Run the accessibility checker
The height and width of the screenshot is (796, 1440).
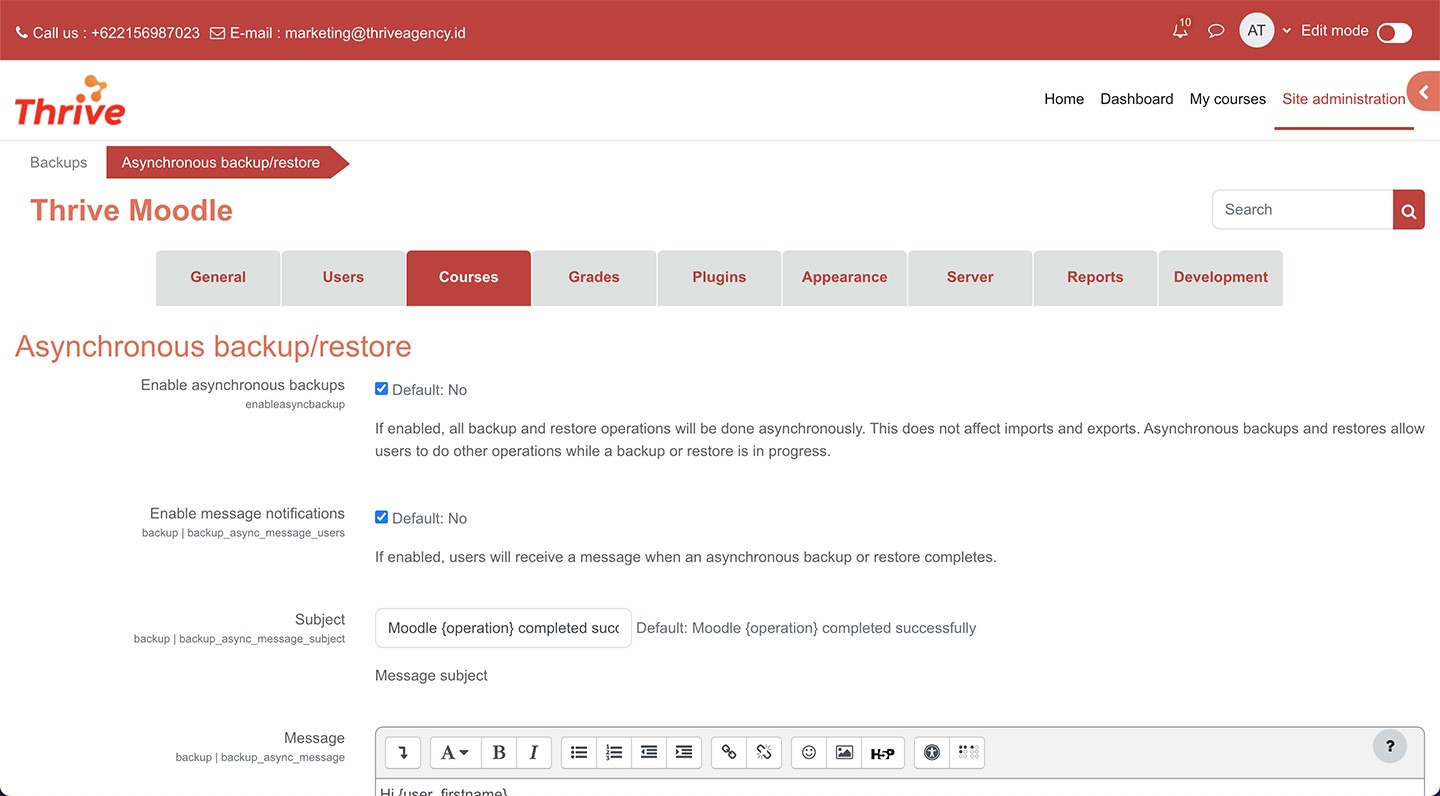point(932,753)
